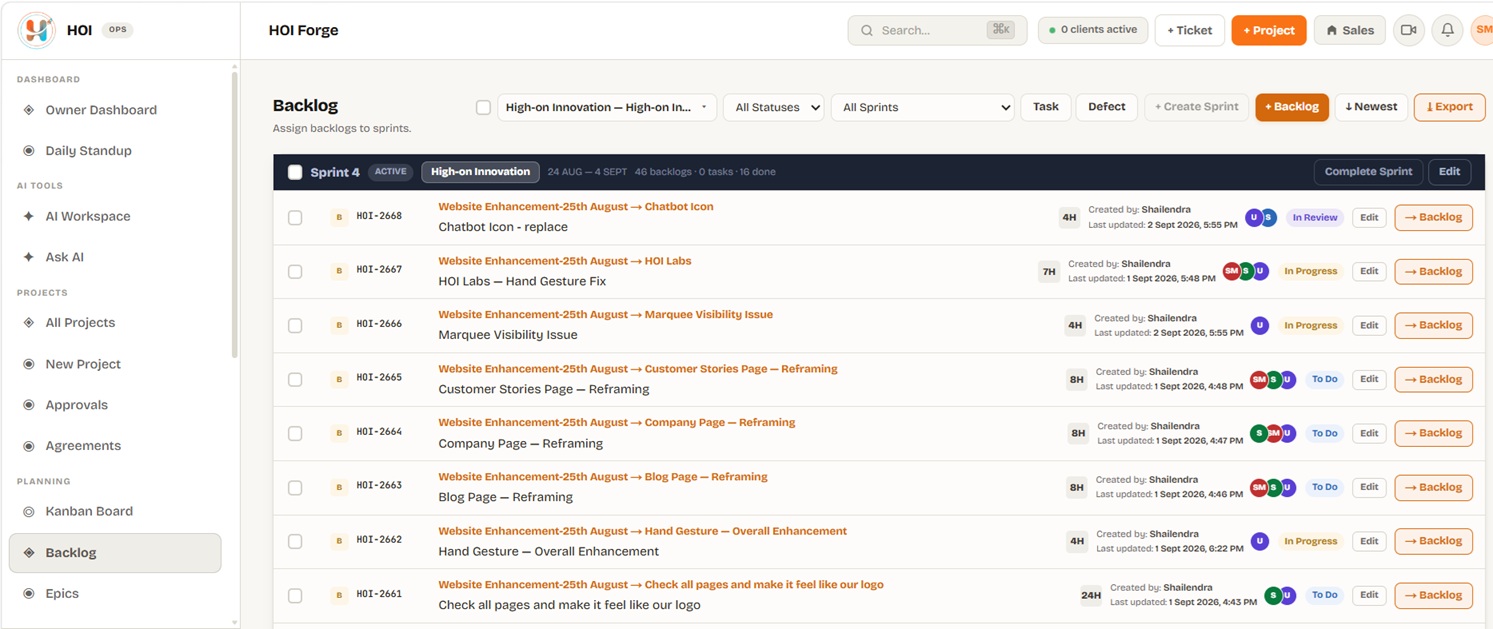Select Backlog in sidebar

pos(115,553)
